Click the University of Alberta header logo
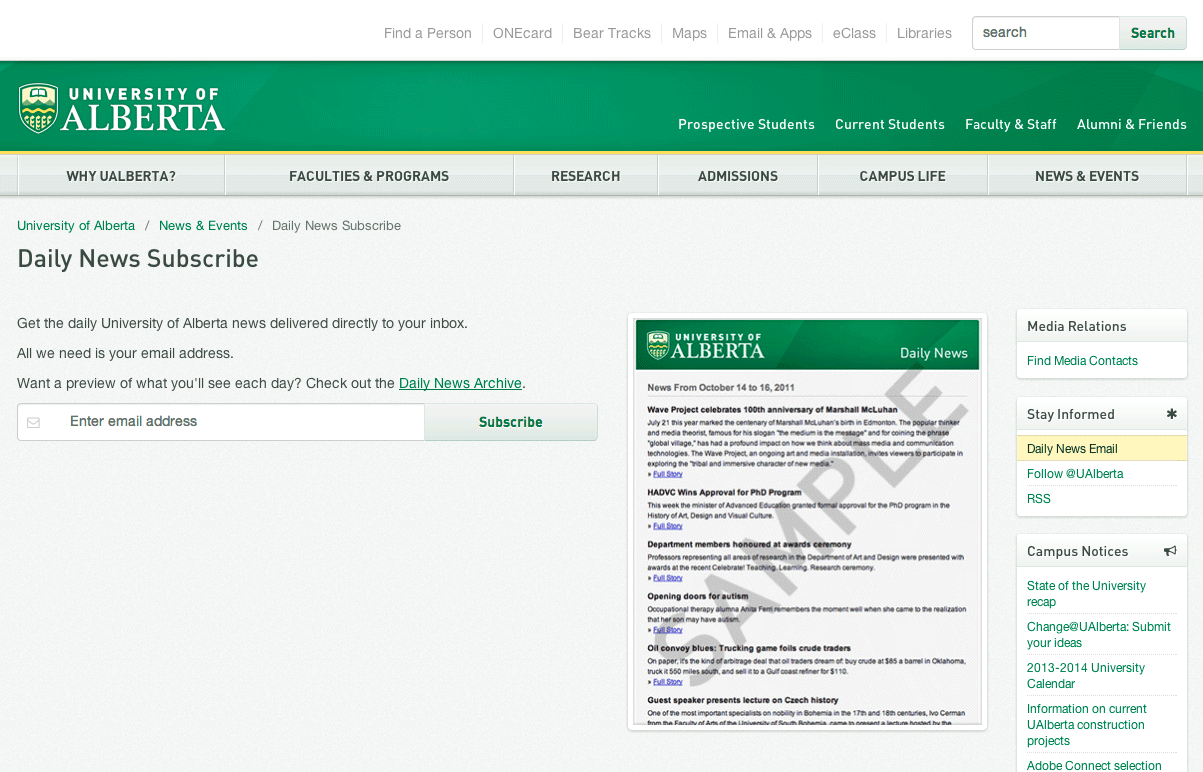 click(x=121, y=109)
